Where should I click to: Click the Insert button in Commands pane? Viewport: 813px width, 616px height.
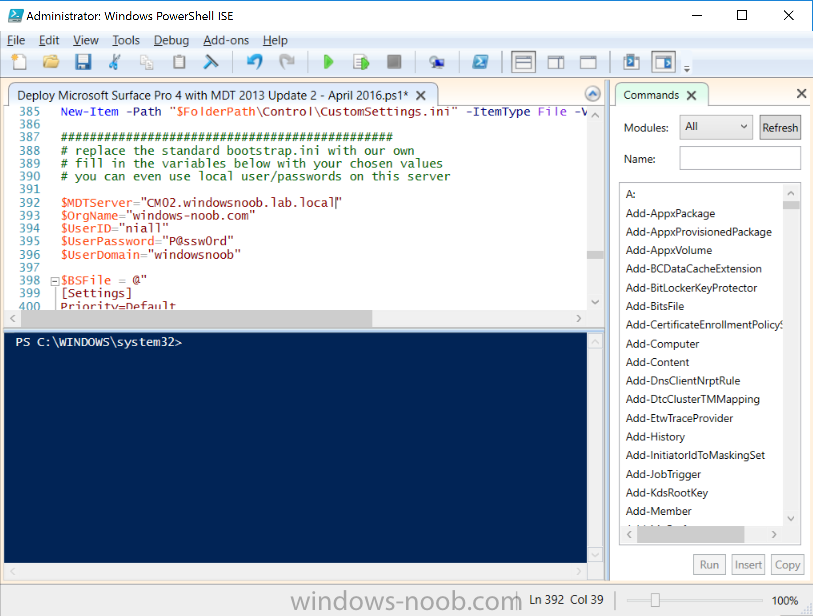[x=748, y=565]
